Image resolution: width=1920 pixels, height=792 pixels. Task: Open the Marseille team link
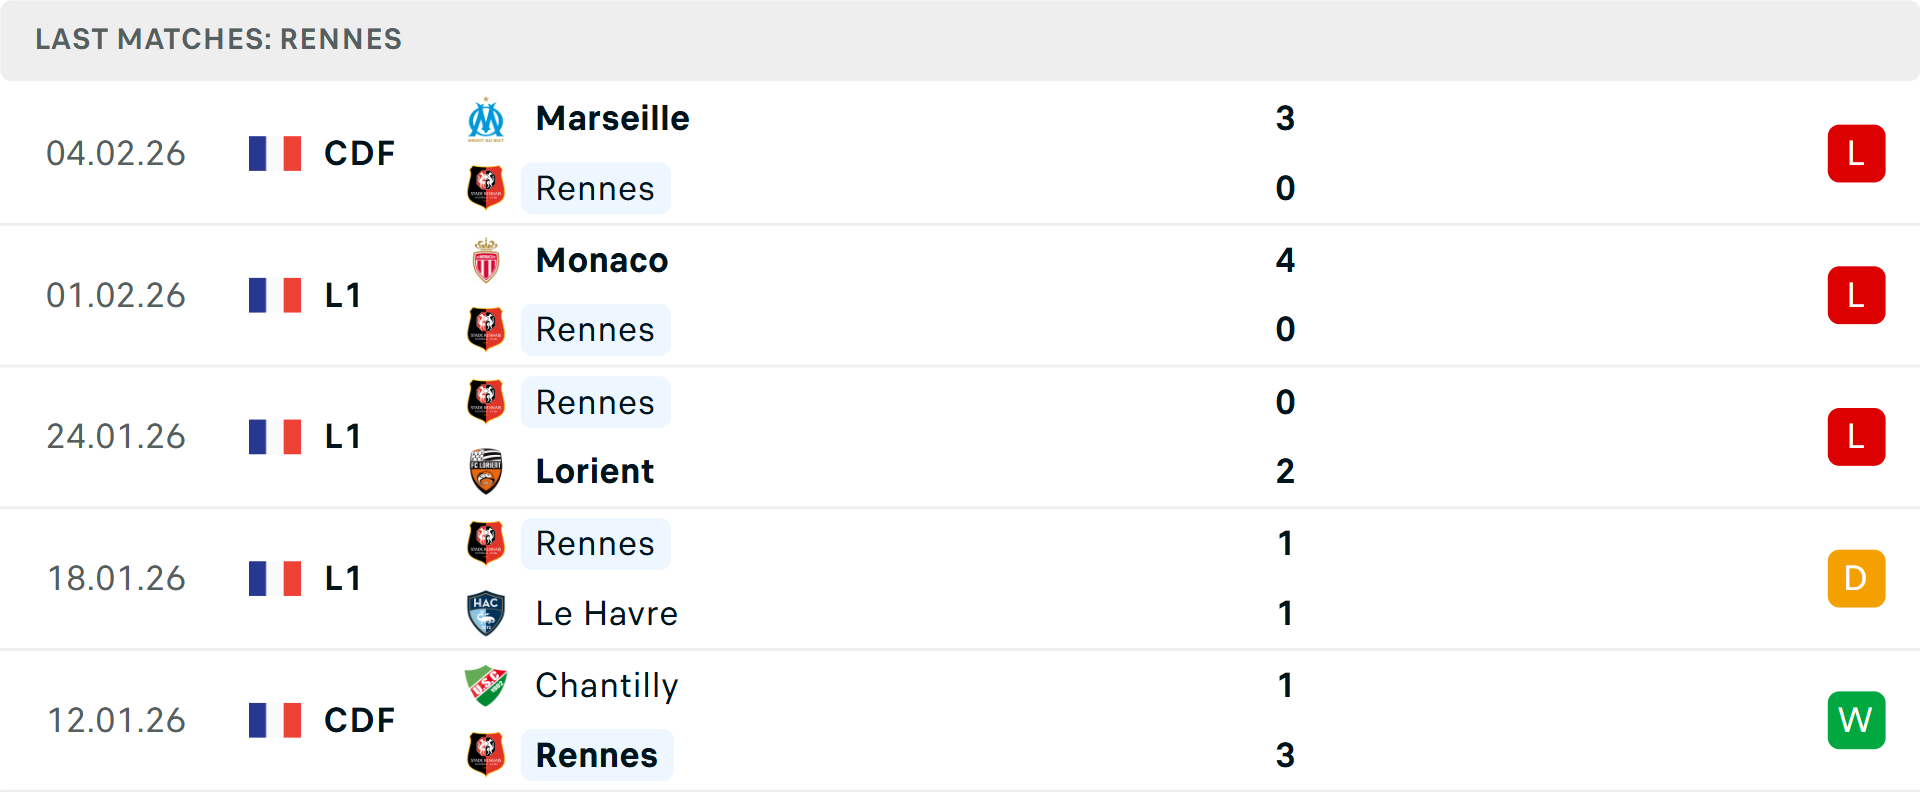pyautogui.click(x=612, y=119)
